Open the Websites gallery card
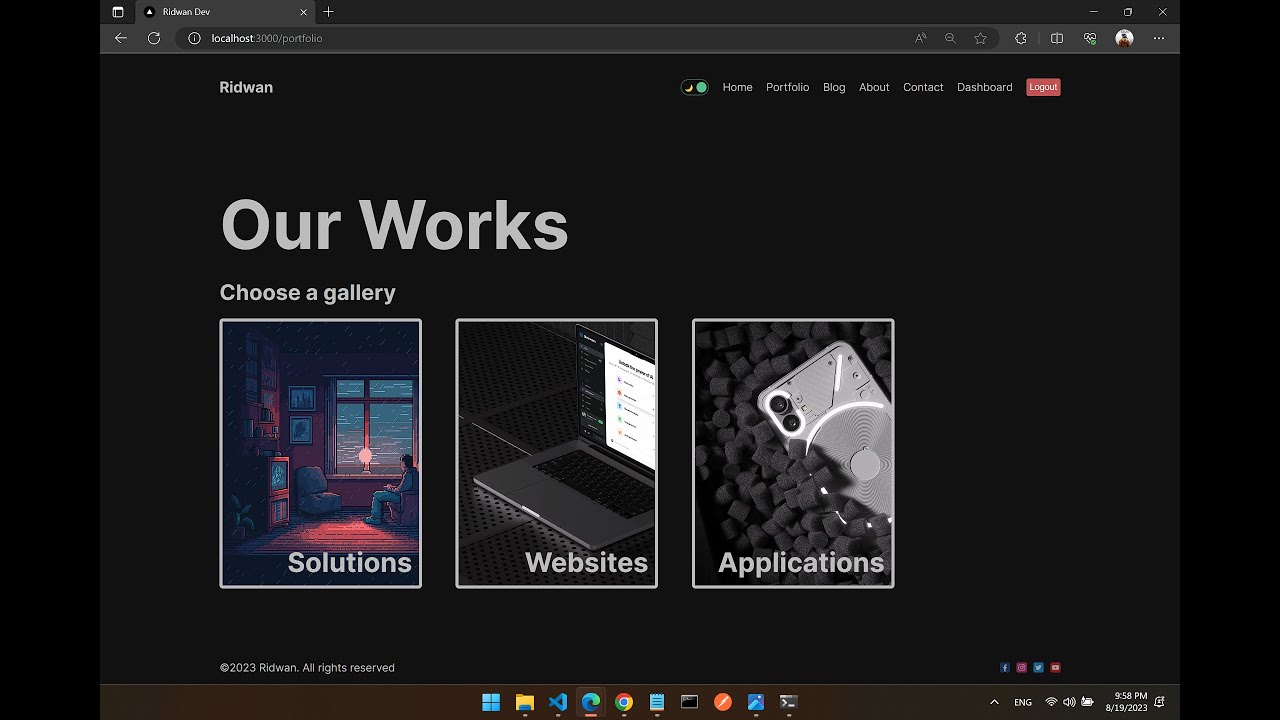The width and height of the screenshot is (1280, 720). (x=556, y=453)
